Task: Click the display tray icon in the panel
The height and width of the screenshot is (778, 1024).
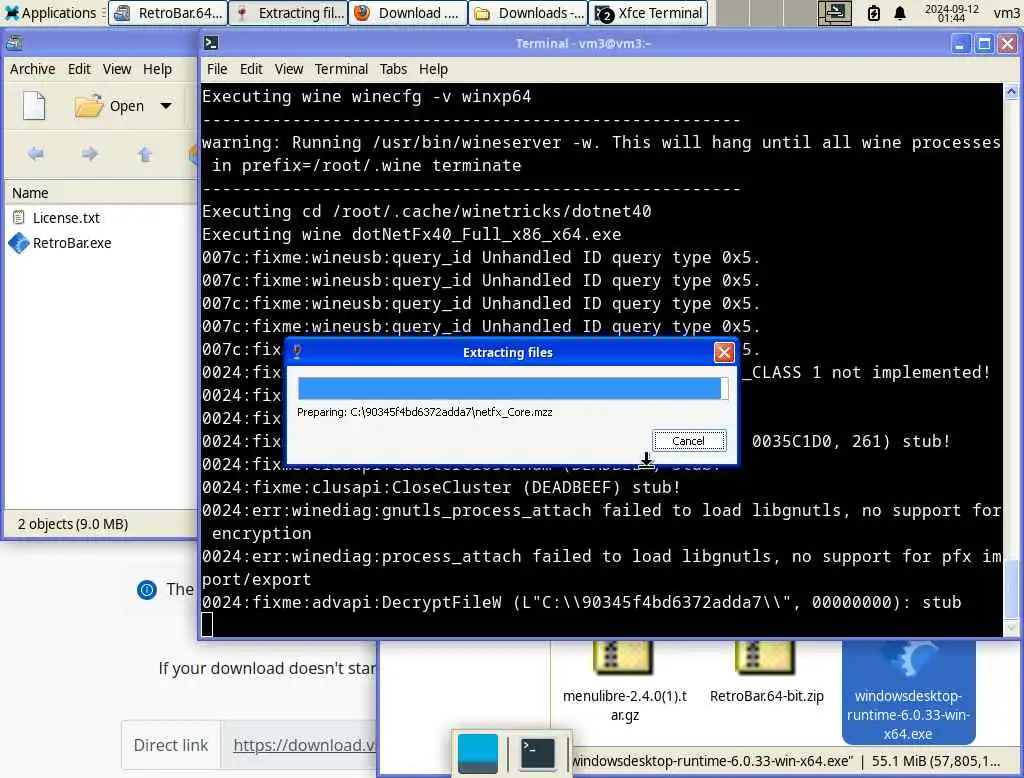Action: point(835,13)
